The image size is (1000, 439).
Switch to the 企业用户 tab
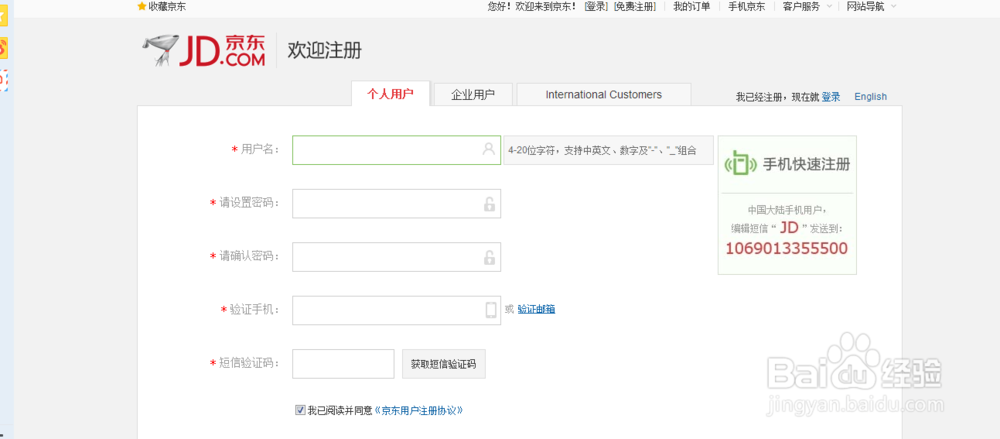point(473,95)
